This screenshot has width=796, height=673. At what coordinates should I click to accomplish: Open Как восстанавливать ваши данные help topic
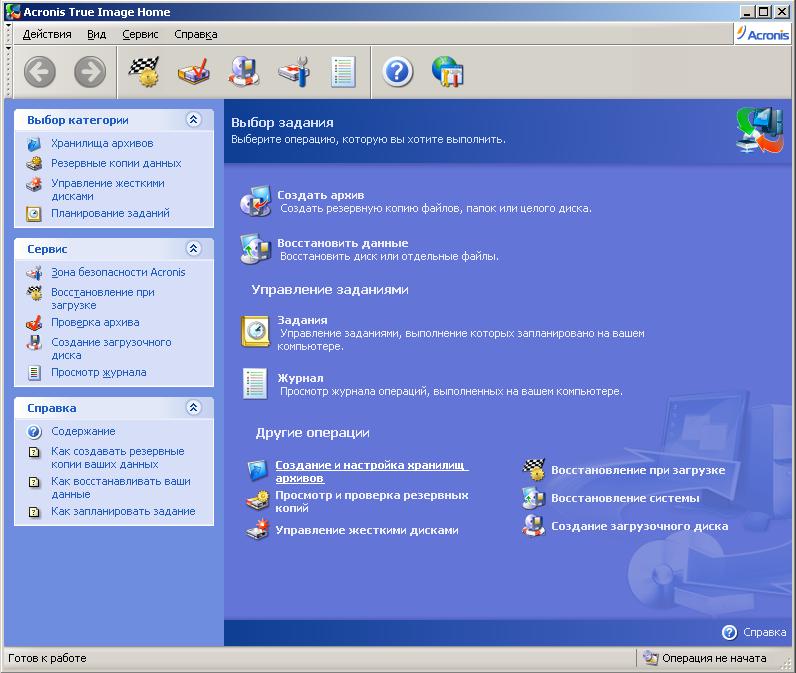pos(121,488)
